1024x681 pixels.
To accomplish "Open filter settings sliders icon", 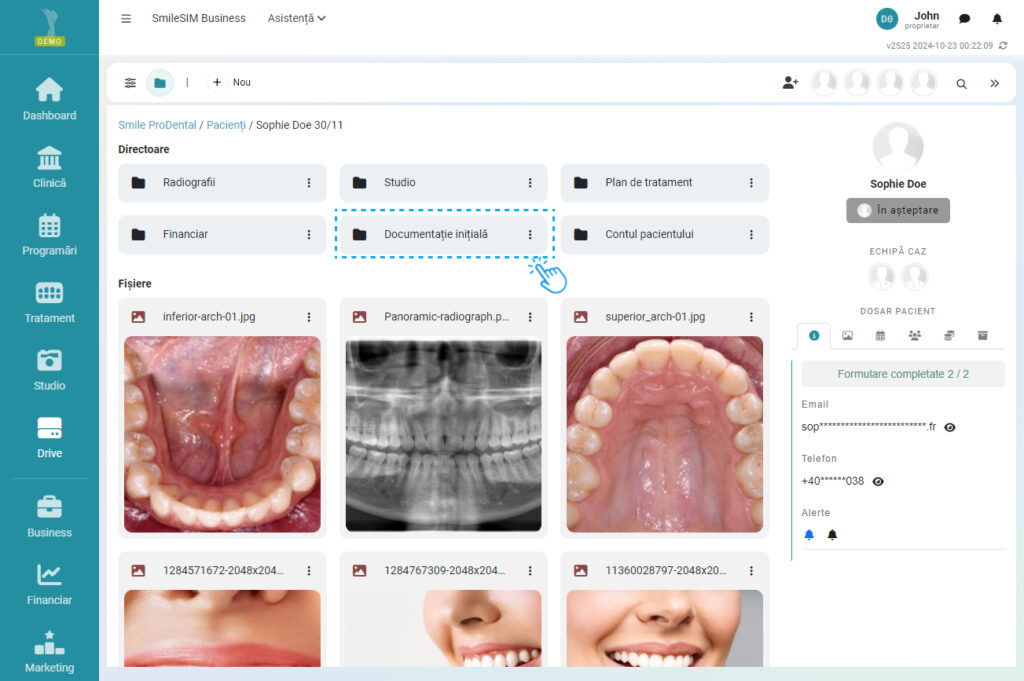I will pyautogui.click(x=130, y=83).
